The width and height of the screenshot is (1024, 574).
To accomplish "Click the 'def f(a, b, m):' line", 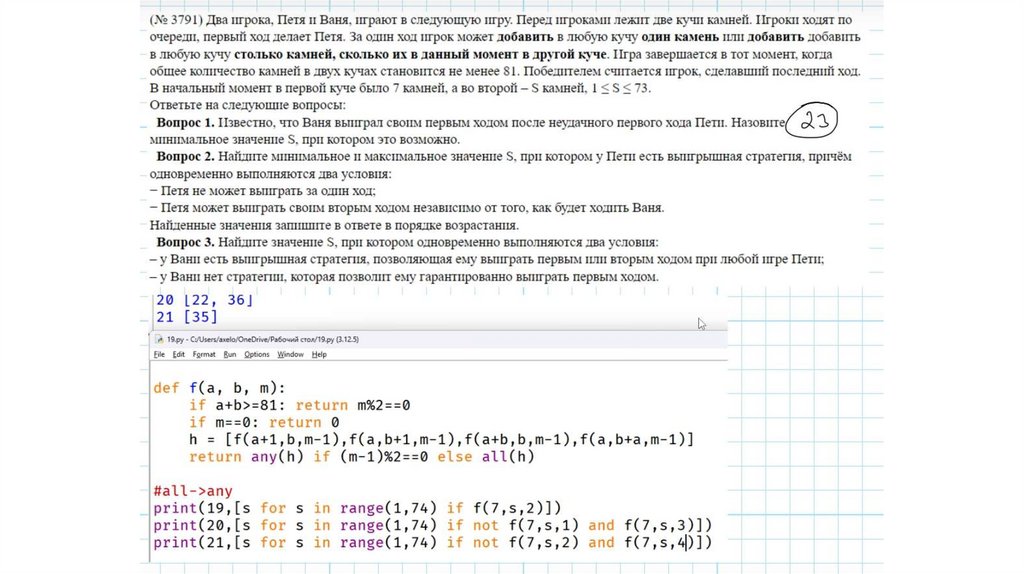I will 219,388.
